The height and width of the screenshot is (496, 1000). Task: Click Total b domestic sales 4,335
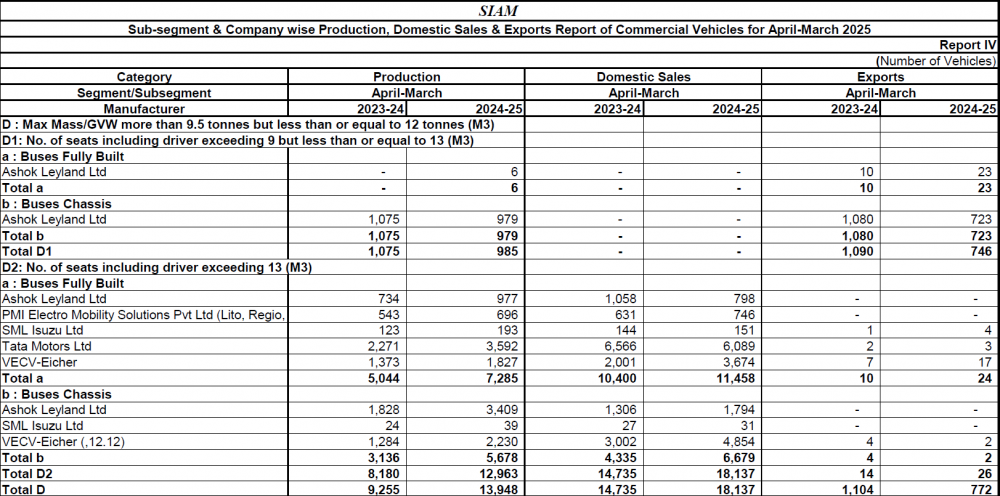tap(621, 458)
